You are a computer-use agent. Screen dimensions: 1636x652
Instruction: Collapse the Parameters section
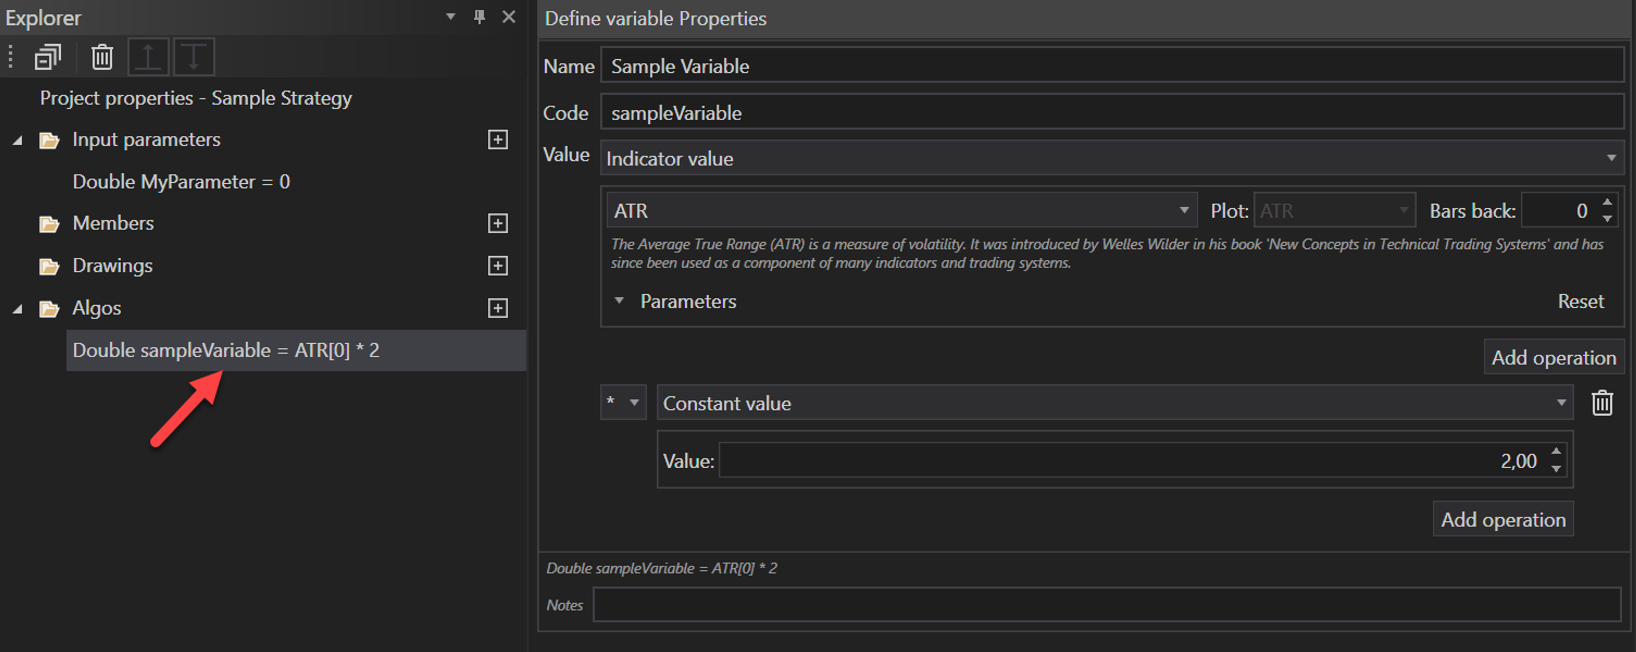click(x=619, y=301)
